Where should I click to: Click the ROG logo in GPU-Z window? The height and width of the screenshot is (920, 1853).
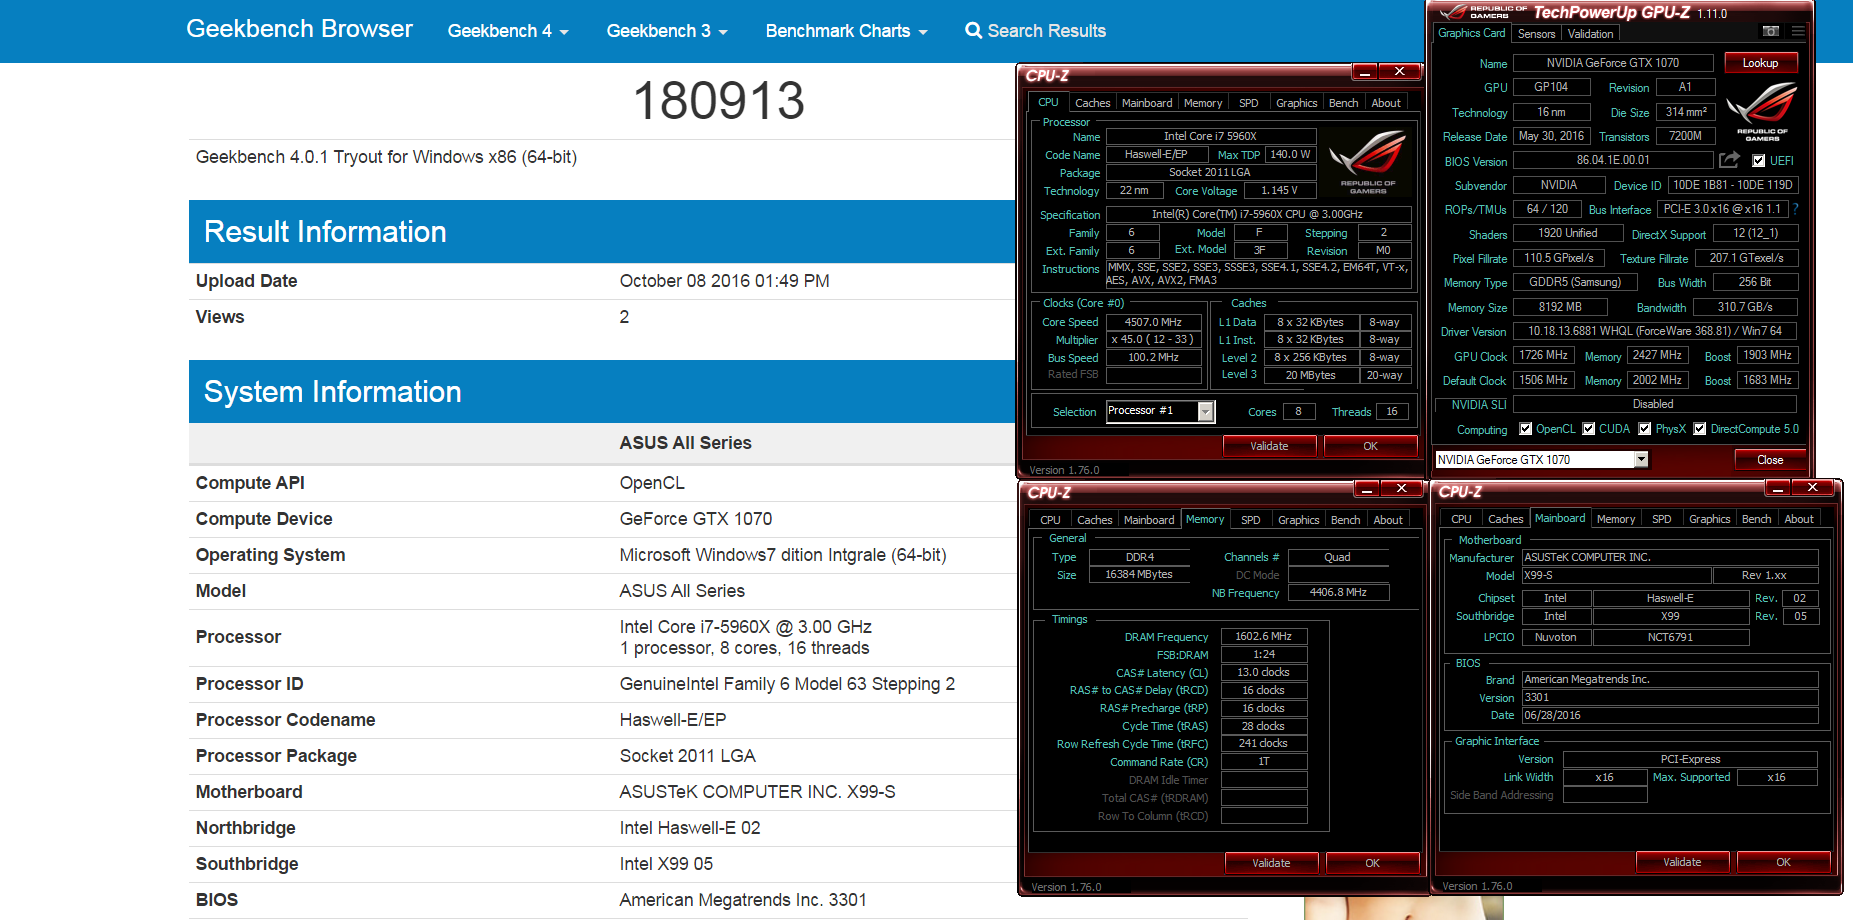pyautogui.click(x=1762, y=110)
